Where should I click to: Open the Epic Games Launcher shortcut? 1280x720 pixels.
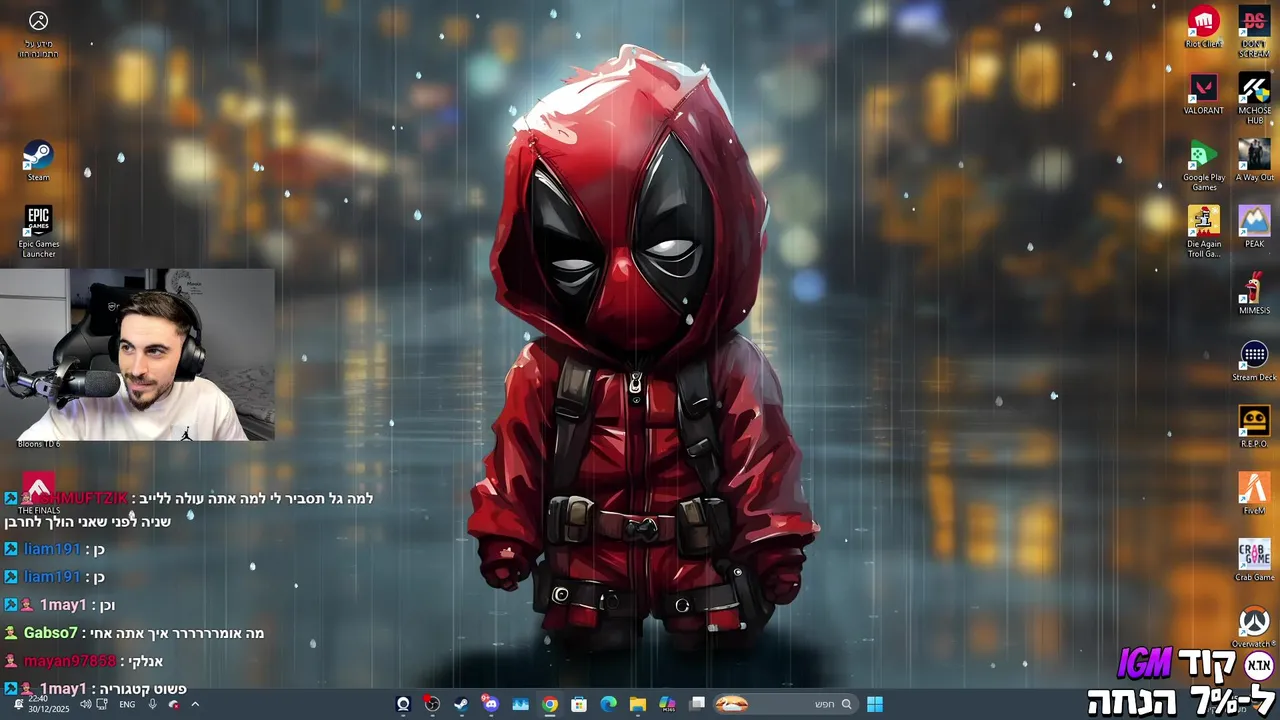38,232
